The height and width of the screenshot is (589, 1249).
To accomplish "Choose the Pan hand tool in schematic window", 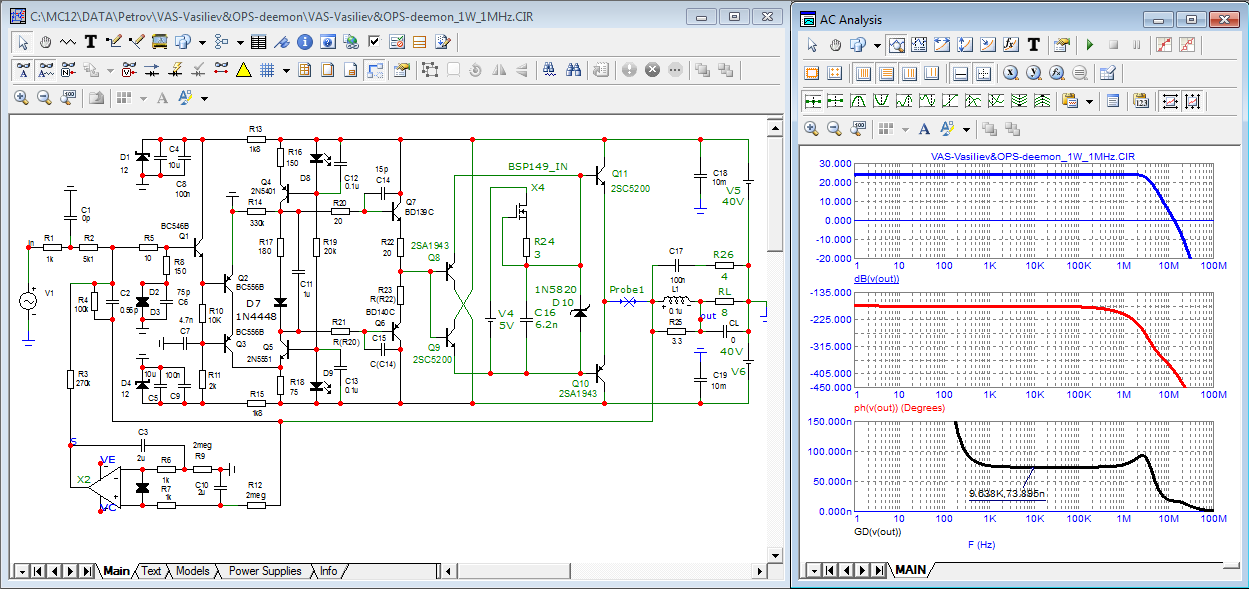I will 45,42.
